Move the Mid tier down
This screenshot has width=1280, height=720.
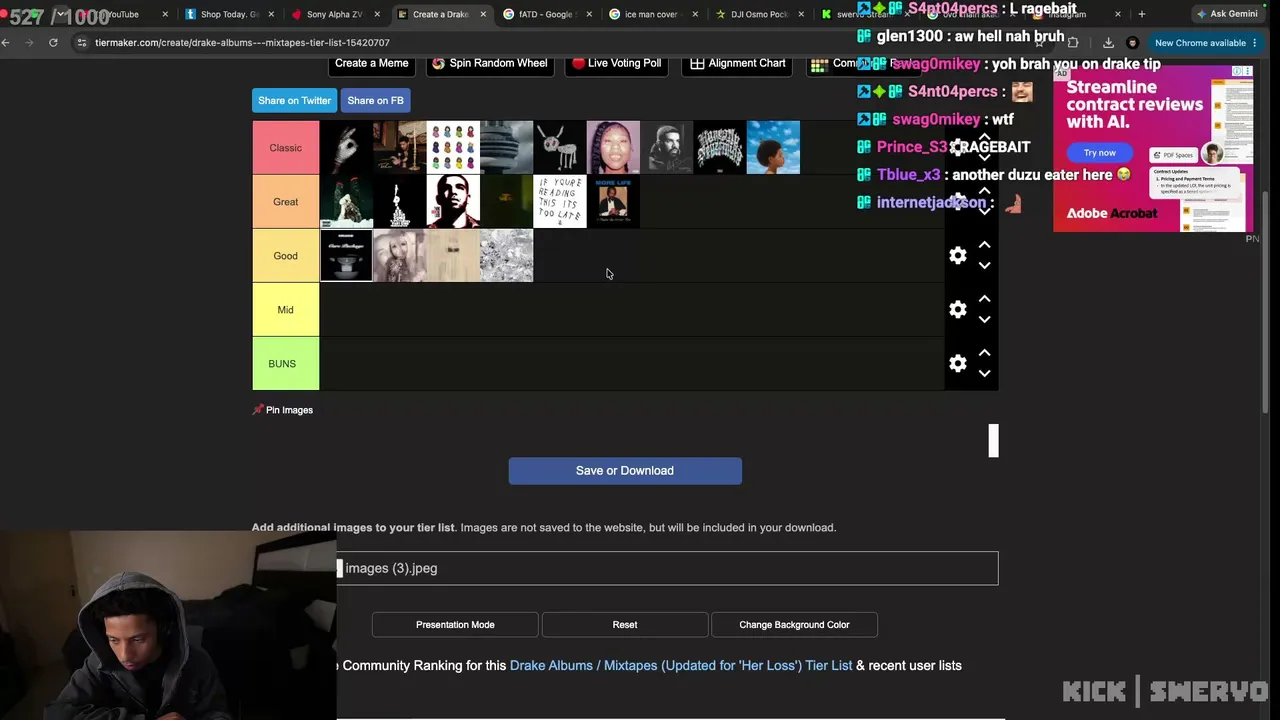tap(984, 320)
